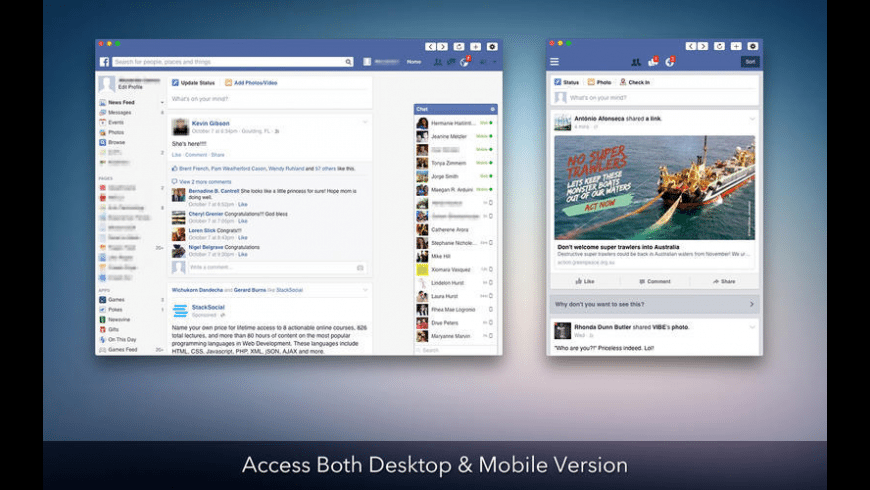Image resolution: width=870 pixels, height=490 pixels.
Task: Click 'View 2 more comments' link
Action: tap(206, 181)
